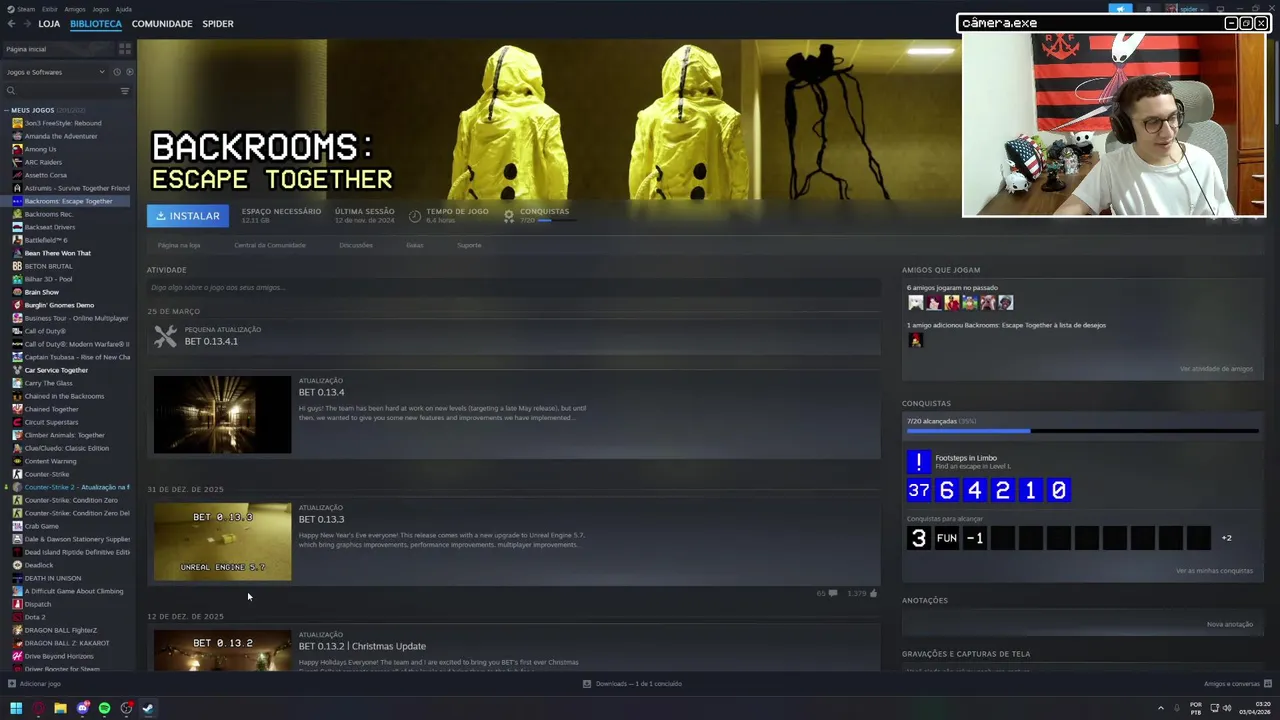
Task: Click the locked achievement showing -1
Action: 974,538
